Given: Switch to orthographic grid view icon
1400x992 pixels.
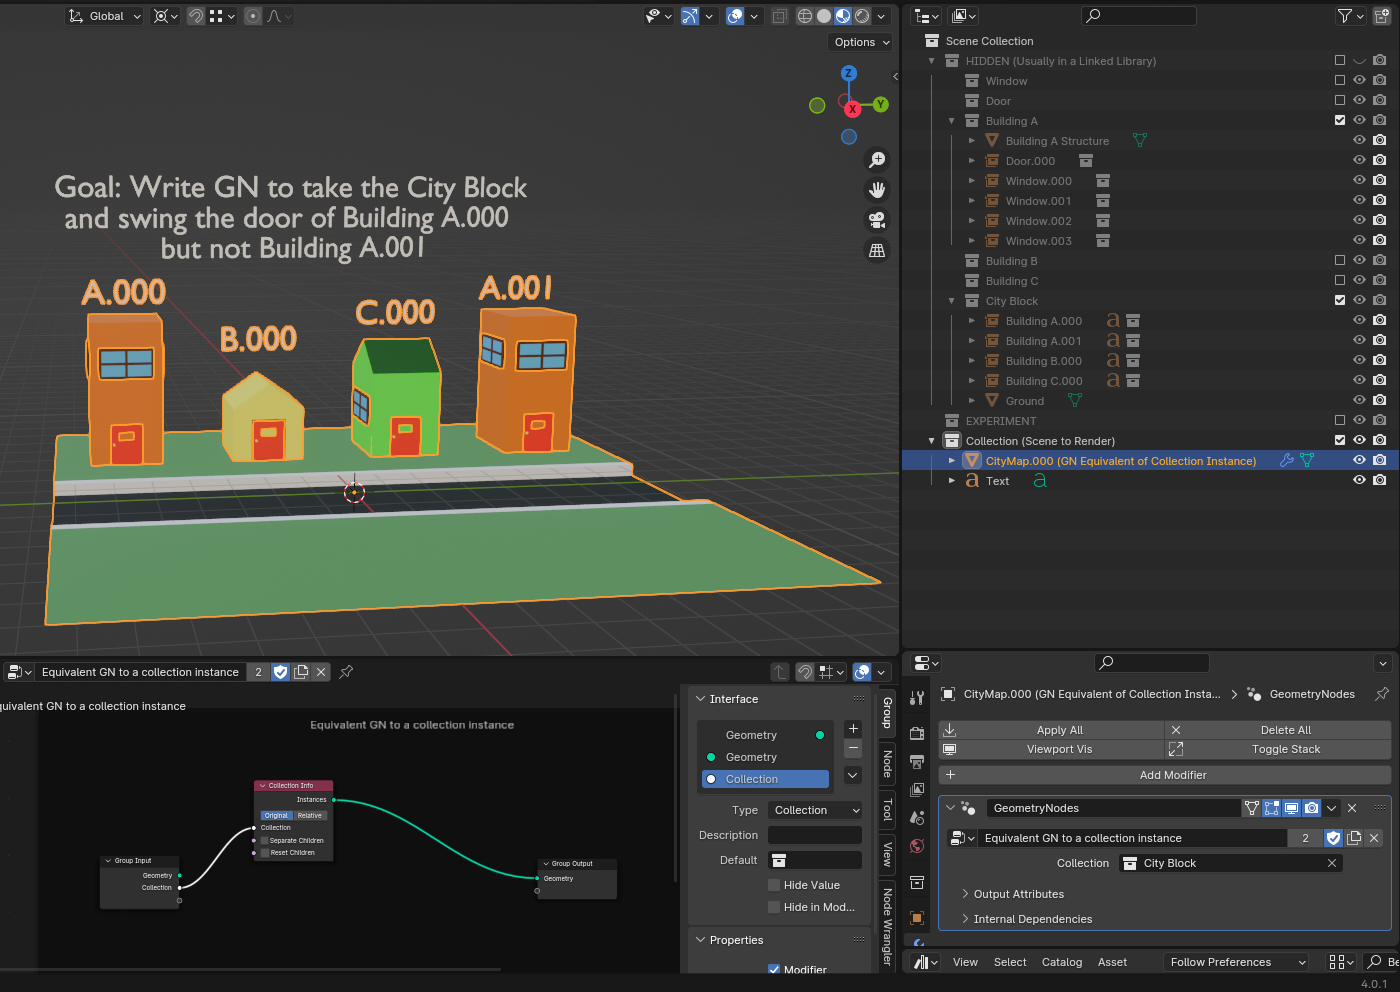Looking at the screenshot, I should [x=877, y=250].
